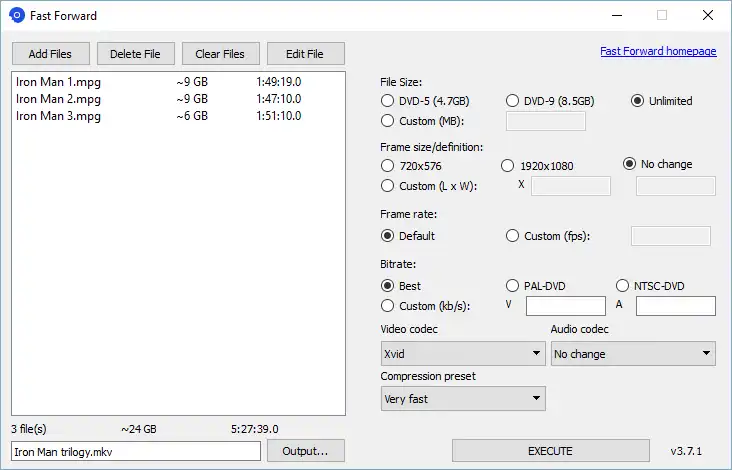
Task: Select Iron Man 2.mpg in the file list
Action: point(178,99)
